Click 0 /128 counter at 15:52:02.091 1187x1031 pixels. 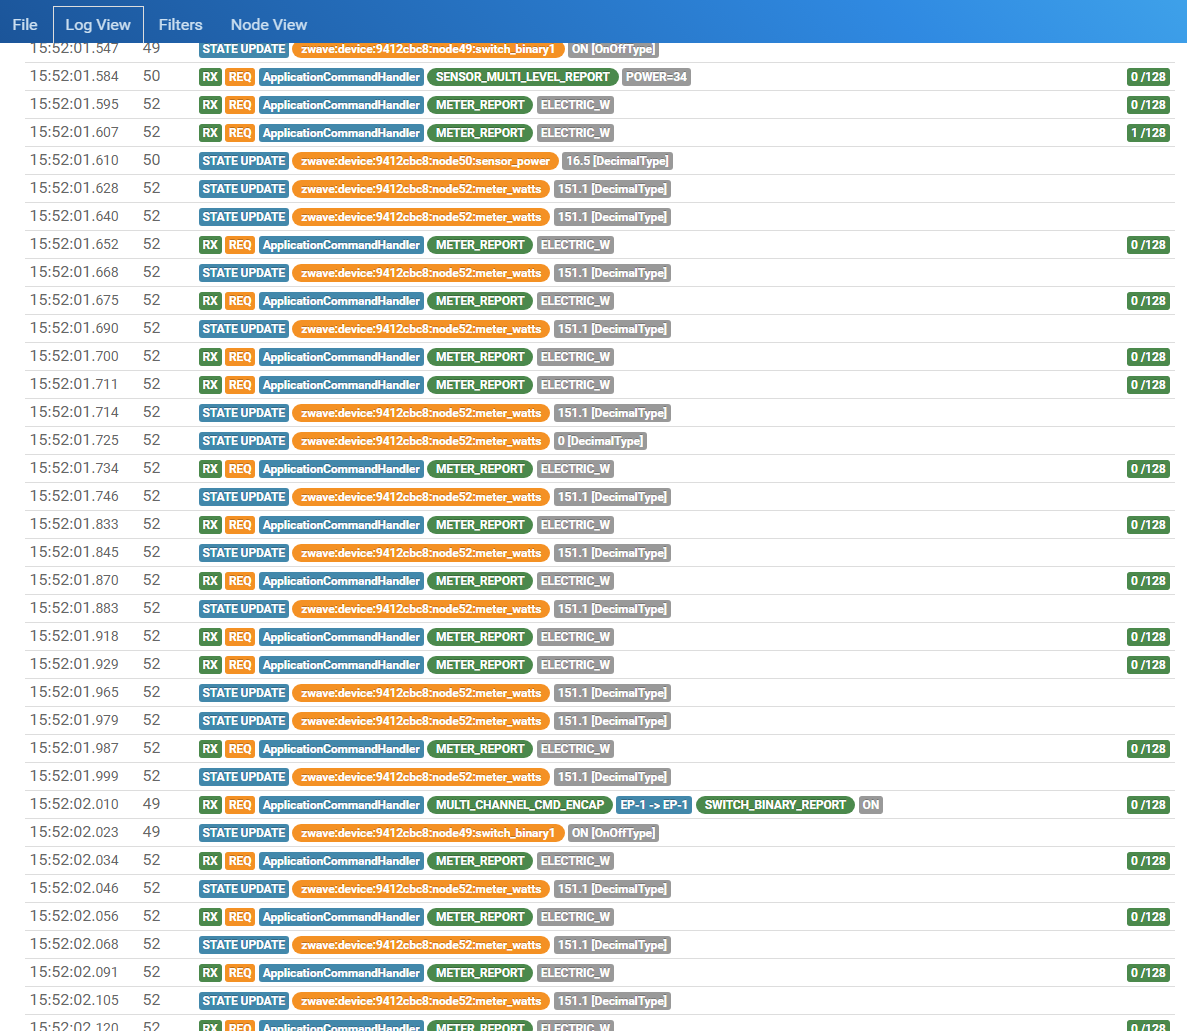pos(1148,973)
